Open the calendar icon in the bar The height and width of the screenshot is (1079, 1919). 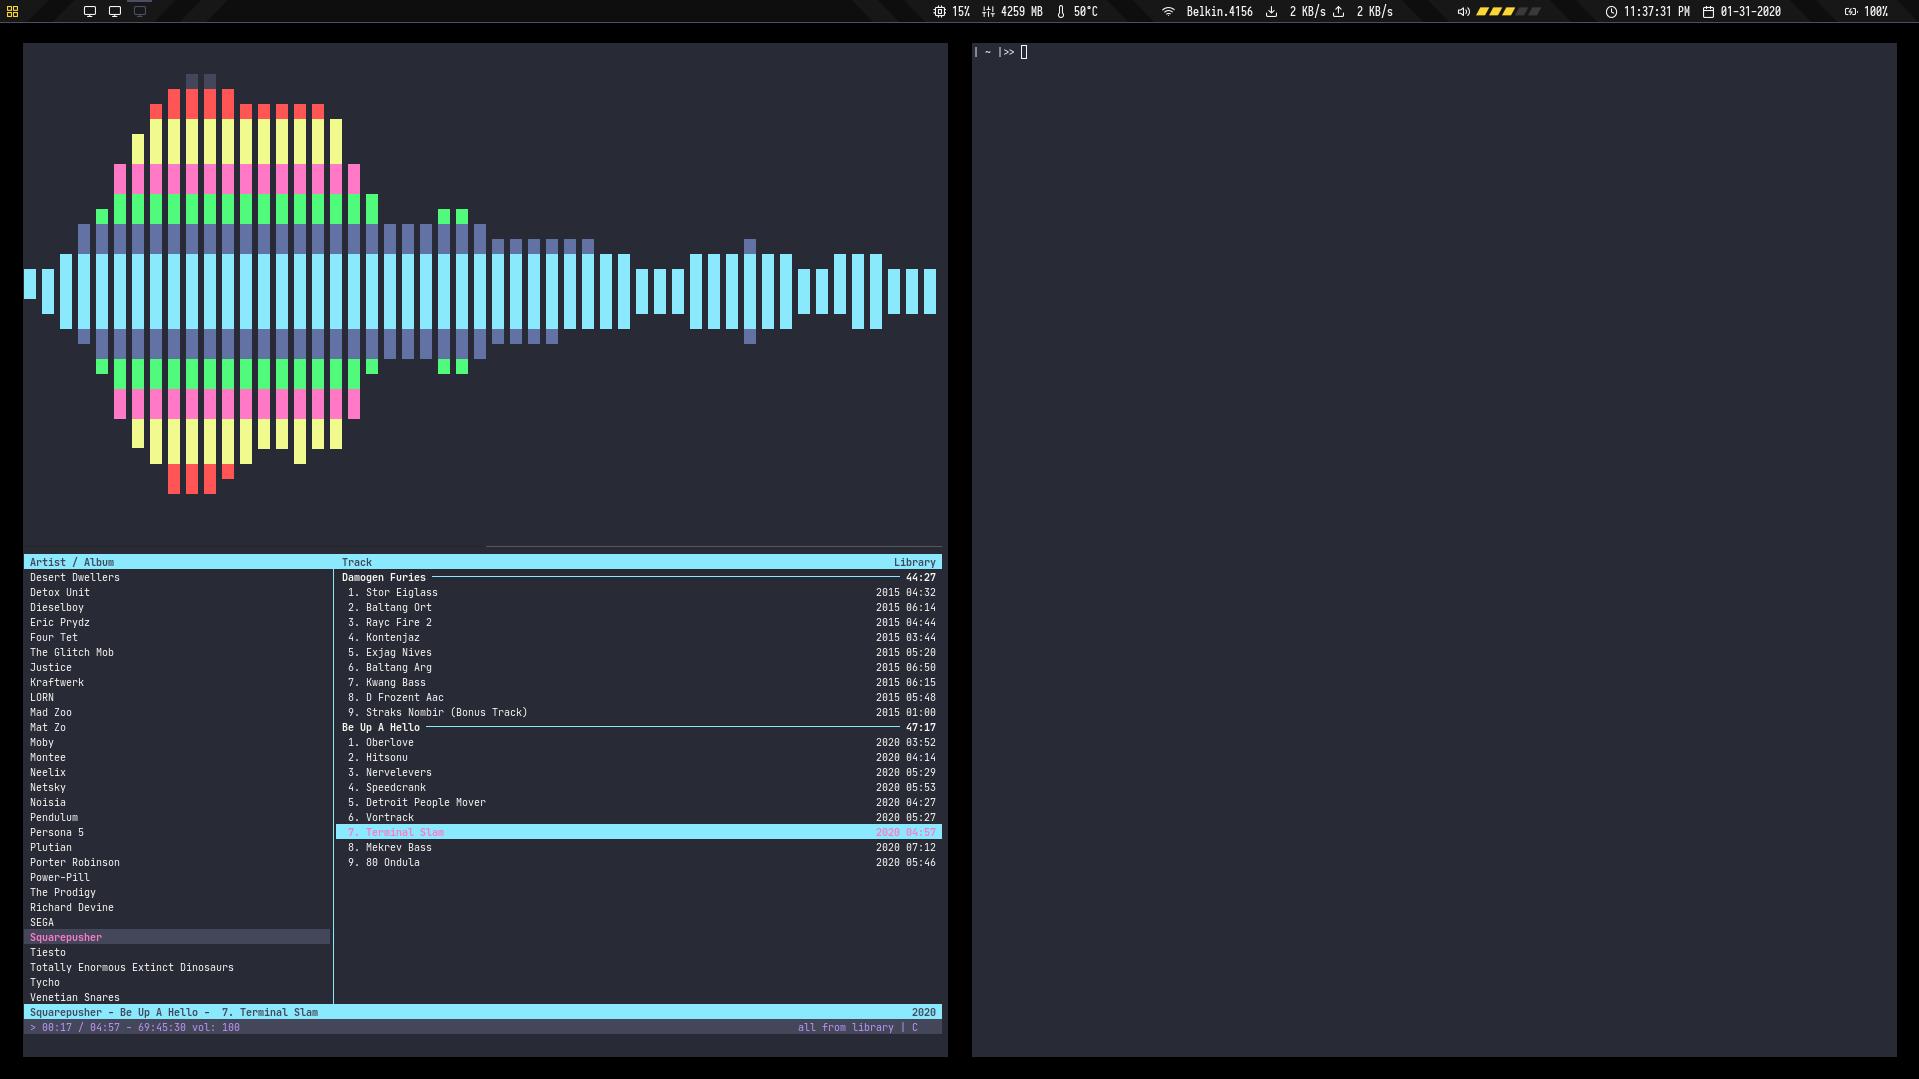click(1708, 12)
